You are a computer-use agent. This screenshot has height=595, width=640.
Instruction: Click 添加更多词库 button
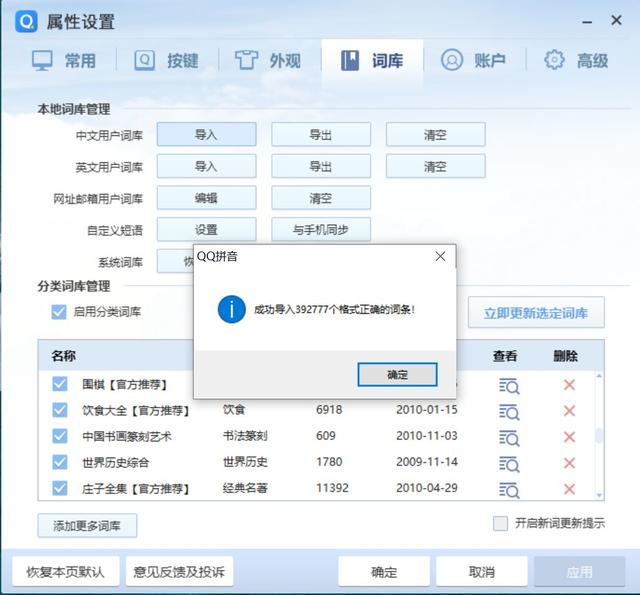tap(87, 526)
